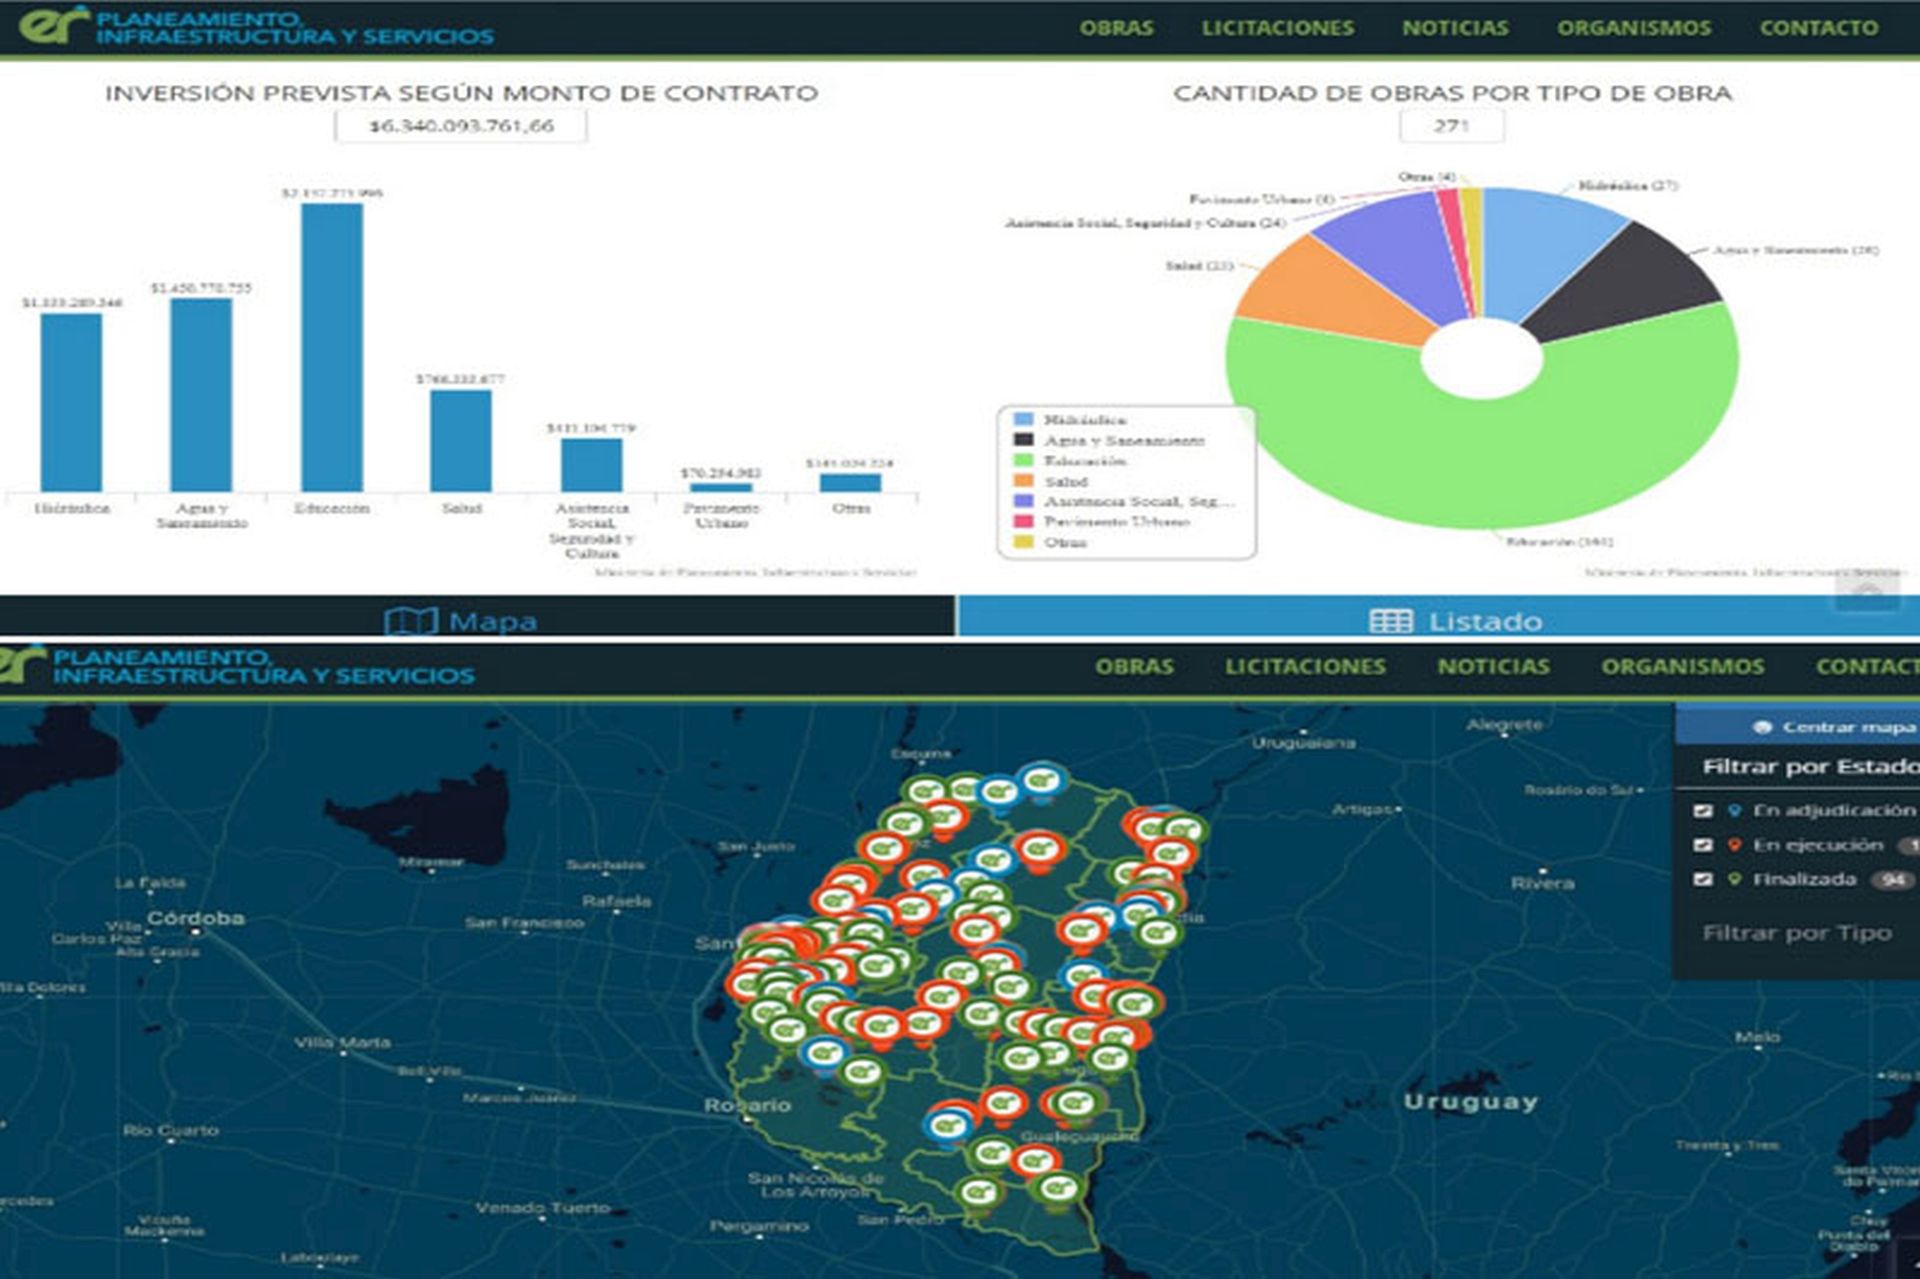Click the scroll-to-top arrow icon above Listado
Screen dimensions: 1920x1279
coord(1867,592)
